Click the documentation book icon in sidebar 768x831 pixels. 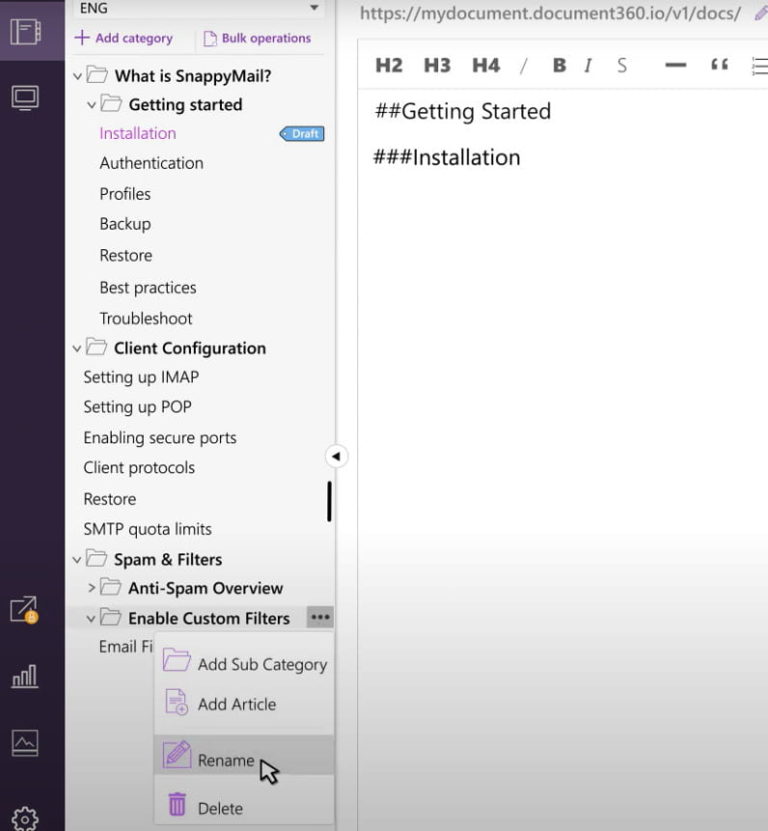tap(24, 31)
